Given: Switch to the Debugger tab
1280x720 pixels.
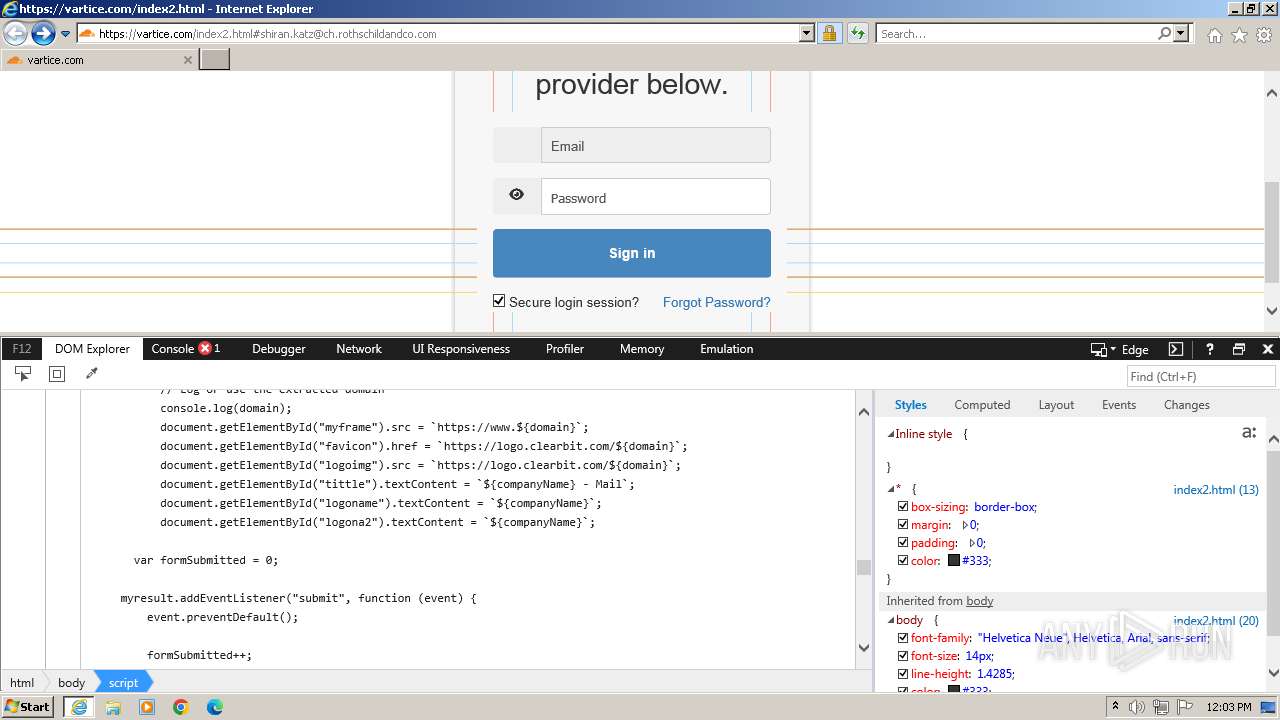Looking at the screenshot, I should tap(279, 349).
